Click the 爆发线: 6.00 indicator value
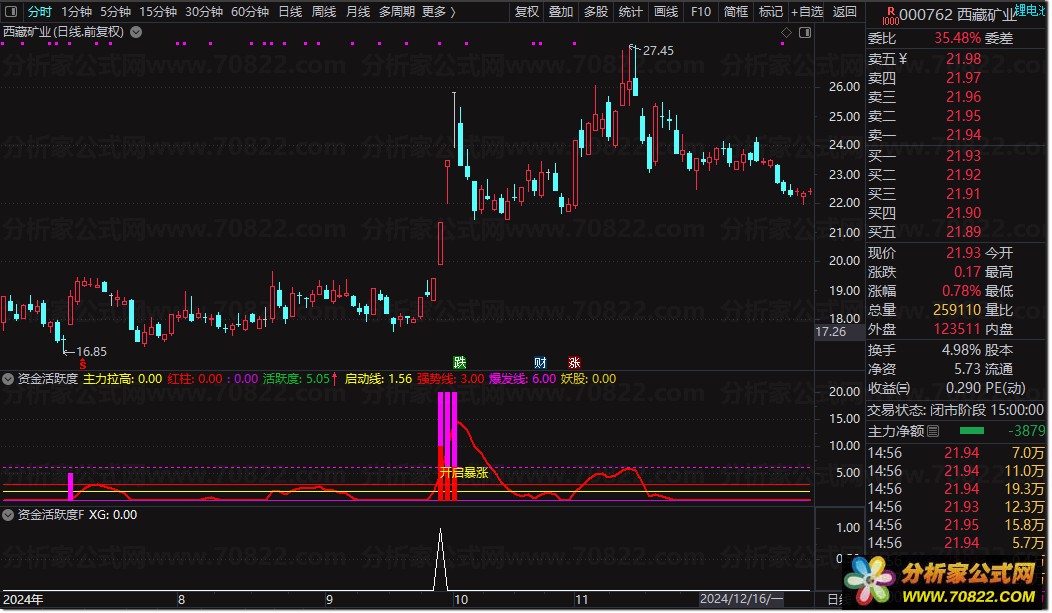The height and width of the screenshot is (613, 1052). pyautogui.click(x=522, y=379)
